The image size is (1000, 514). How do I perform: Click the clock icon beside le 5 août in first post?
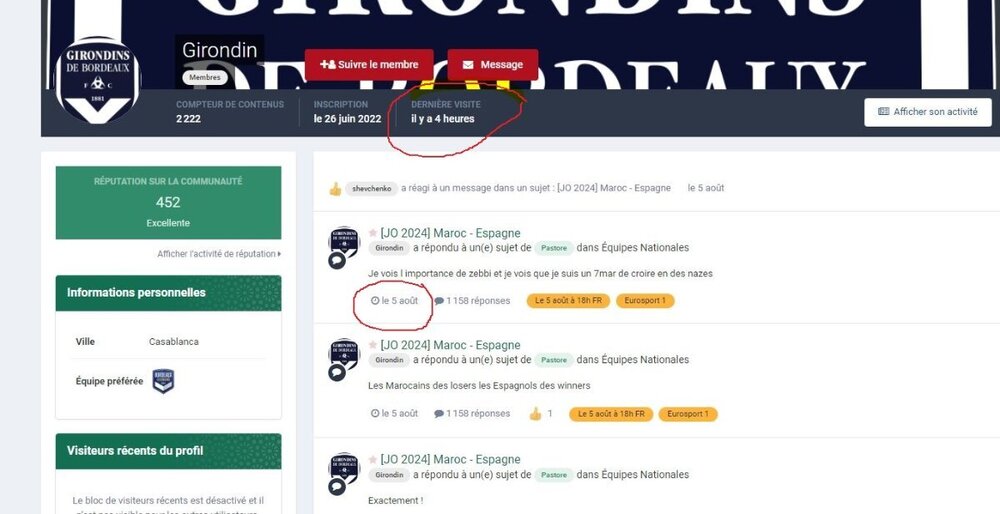375,300
